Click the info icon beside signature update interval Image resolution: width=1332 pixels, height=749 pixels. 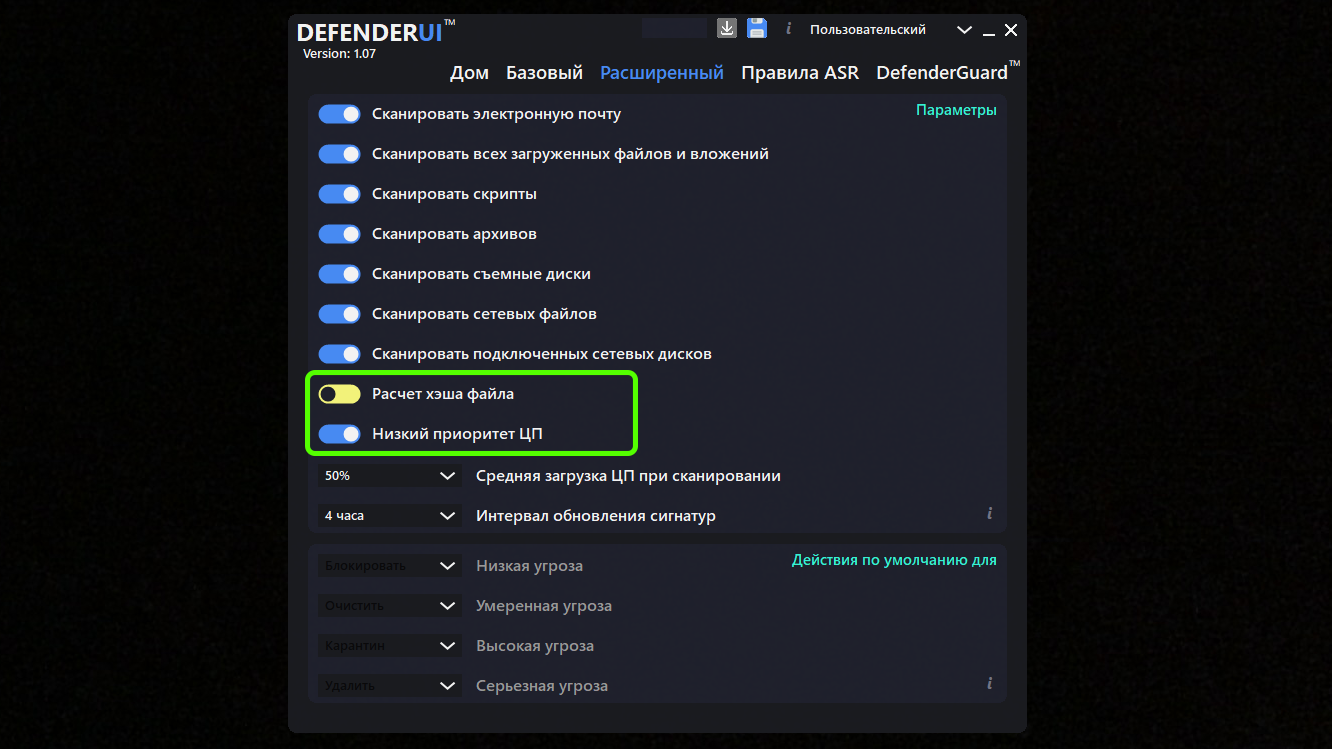point(989,513)
